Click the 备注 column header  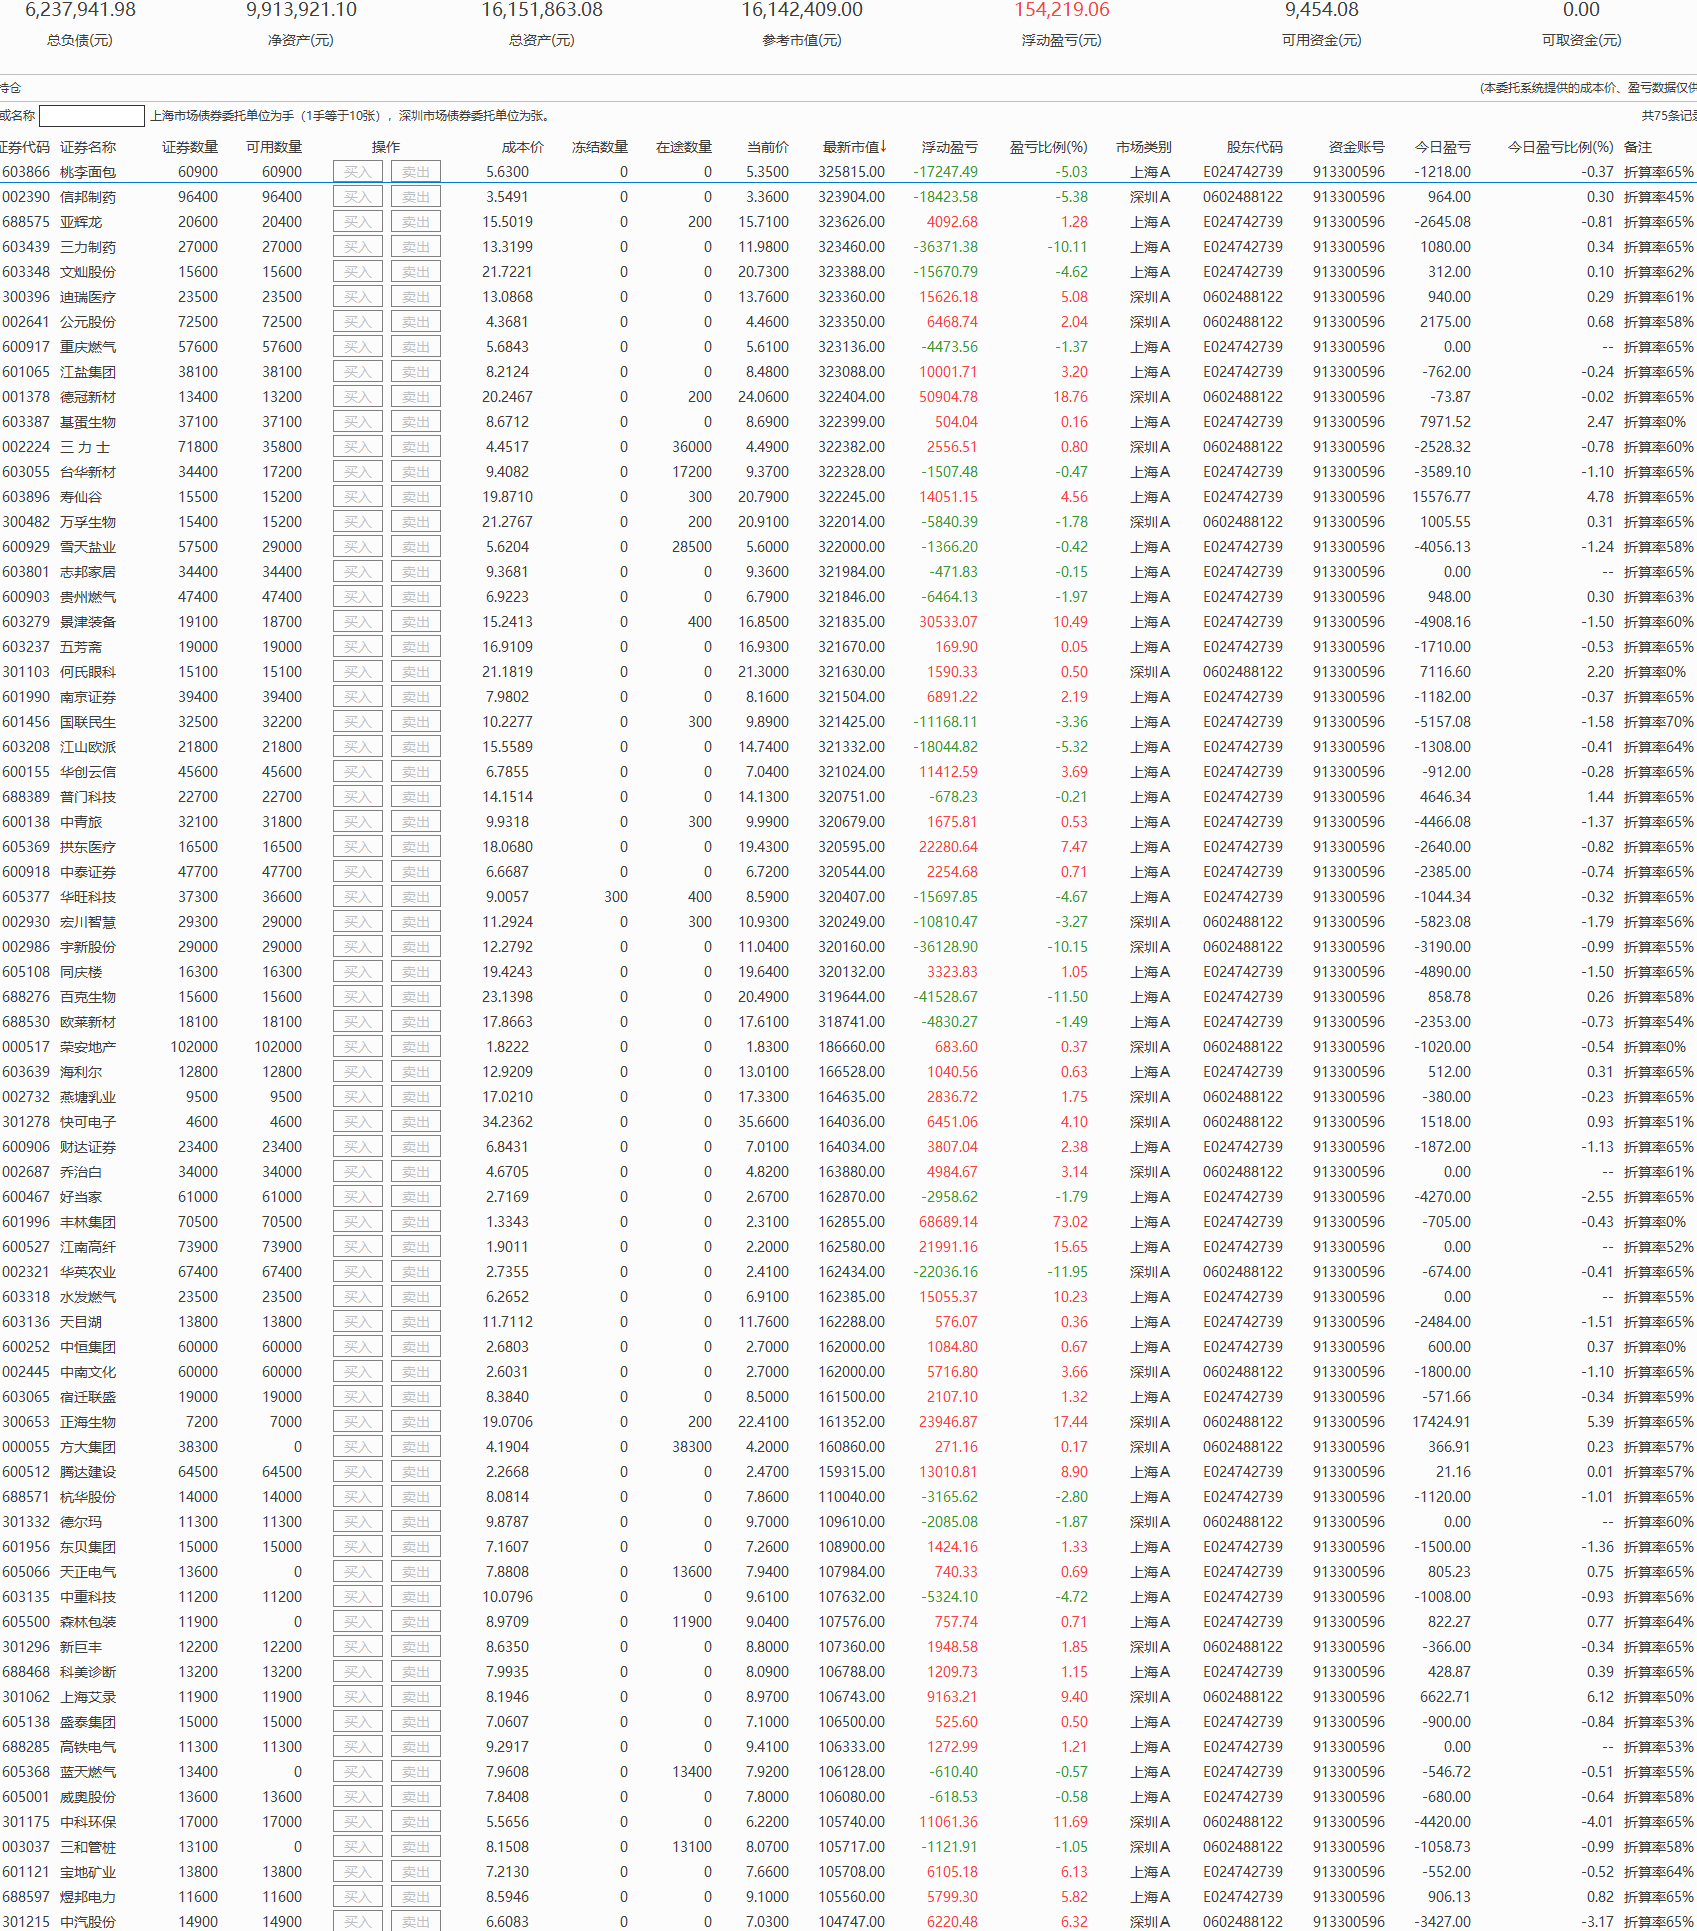(1638, 147)
